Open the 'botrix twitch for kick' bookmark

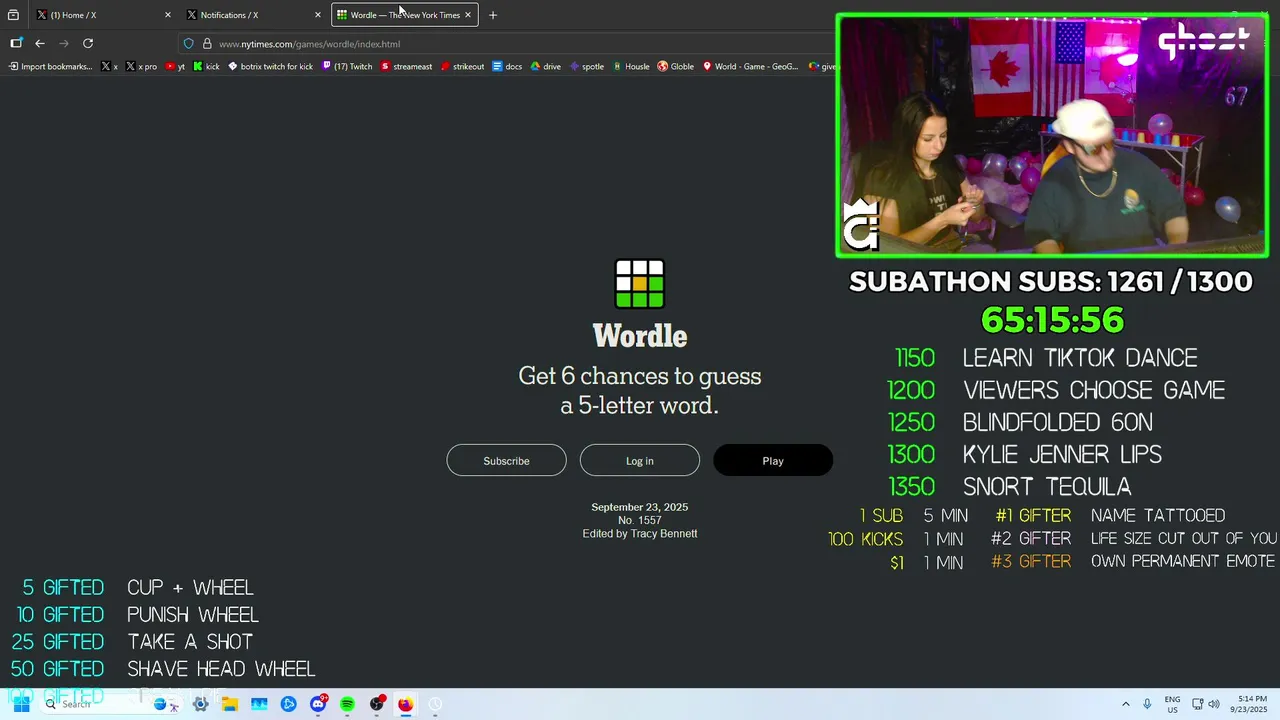tap(270, 67)
